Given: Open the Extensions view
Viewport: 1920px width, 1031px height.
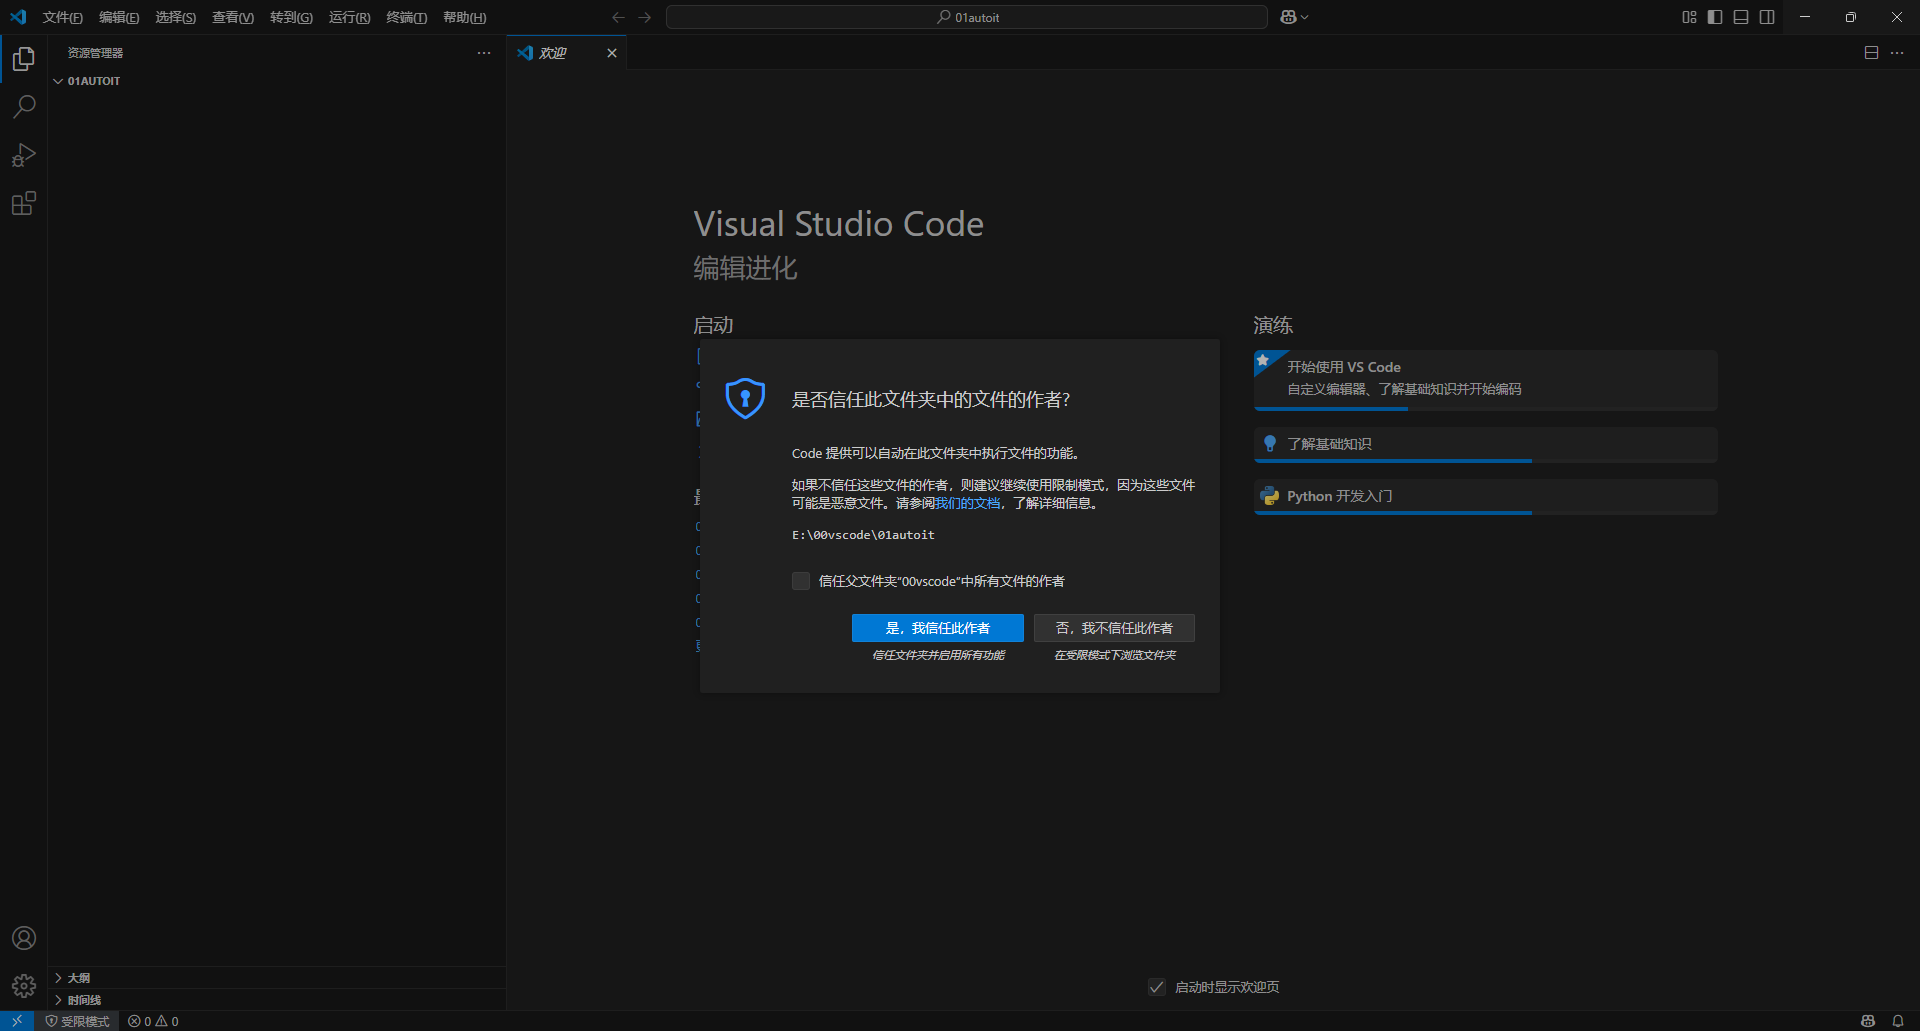Looking at the screenshot, I should 24,204.
